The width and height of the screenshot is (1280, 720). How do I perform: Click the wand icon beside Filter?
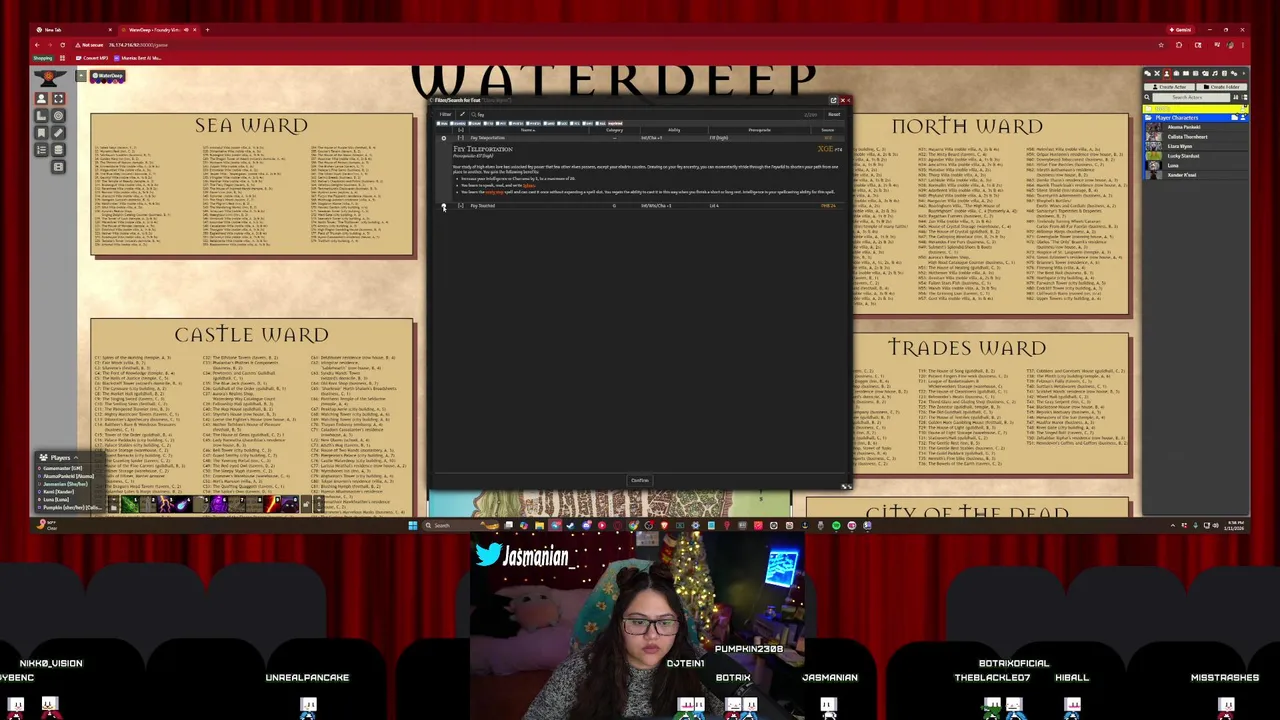462,114
